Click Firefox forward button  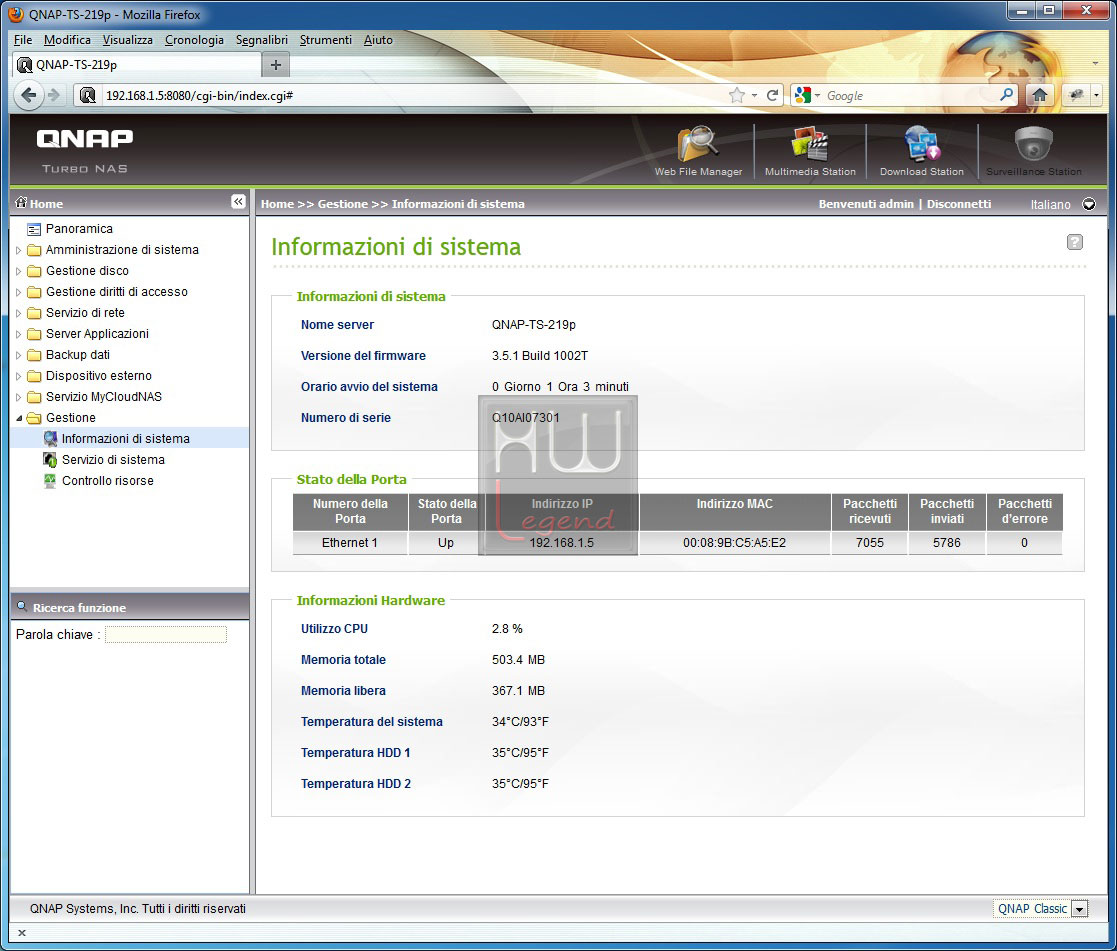pyautogui.click(x=54, y=95)
